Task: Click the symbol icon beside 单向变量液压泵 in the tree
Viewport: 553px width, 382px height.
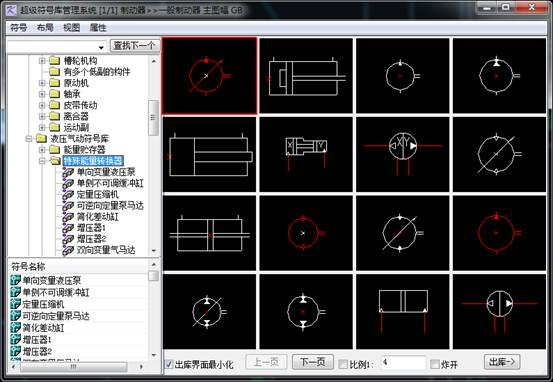Action: [68, 172]
